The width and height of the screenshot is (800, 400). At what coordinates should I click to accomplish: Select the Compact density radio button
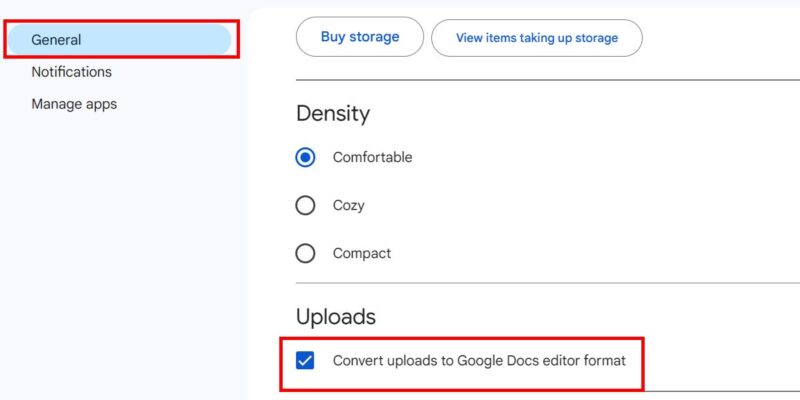coord(306,253)
